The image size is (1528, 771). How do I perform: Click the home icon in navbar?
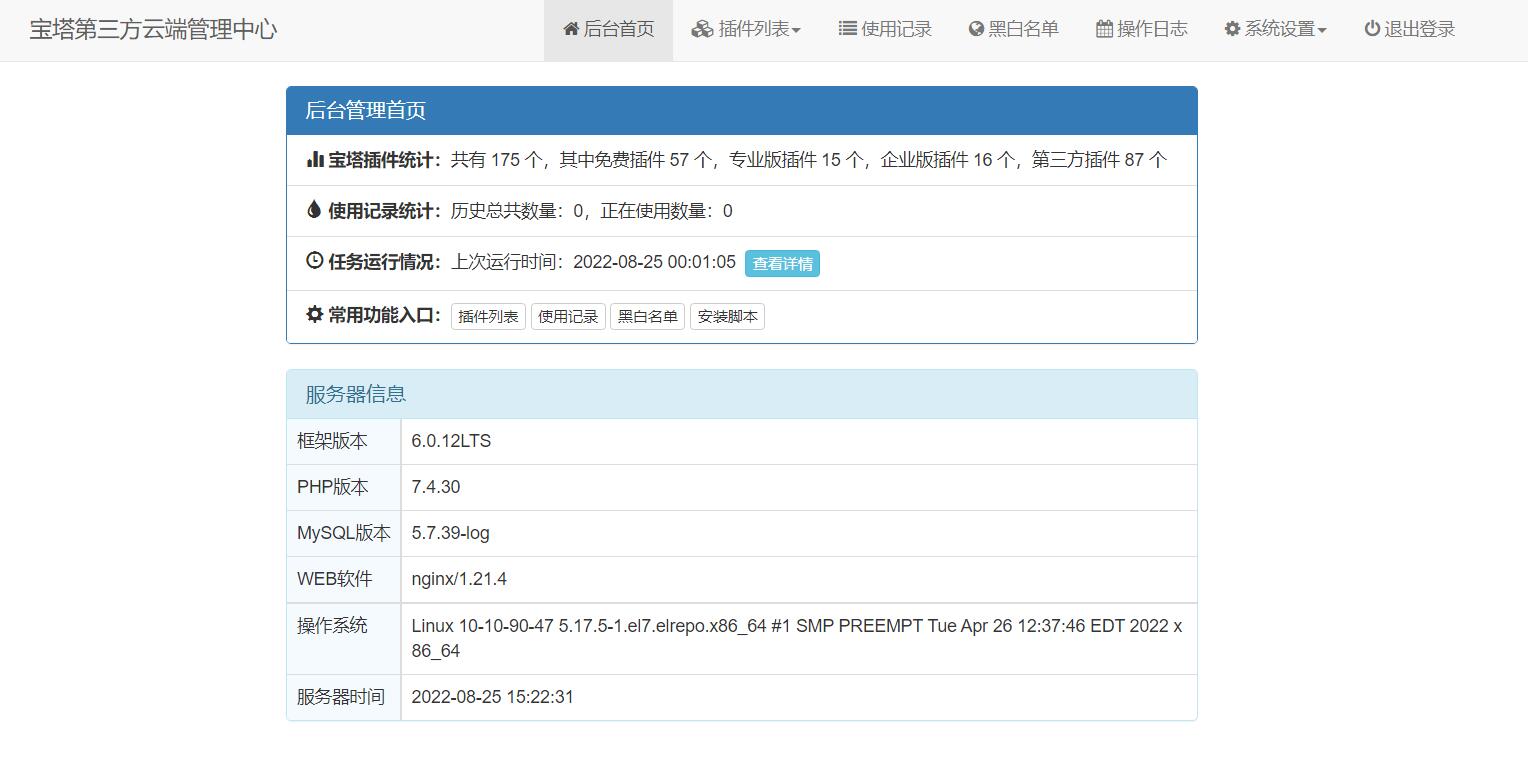point(571,29)
